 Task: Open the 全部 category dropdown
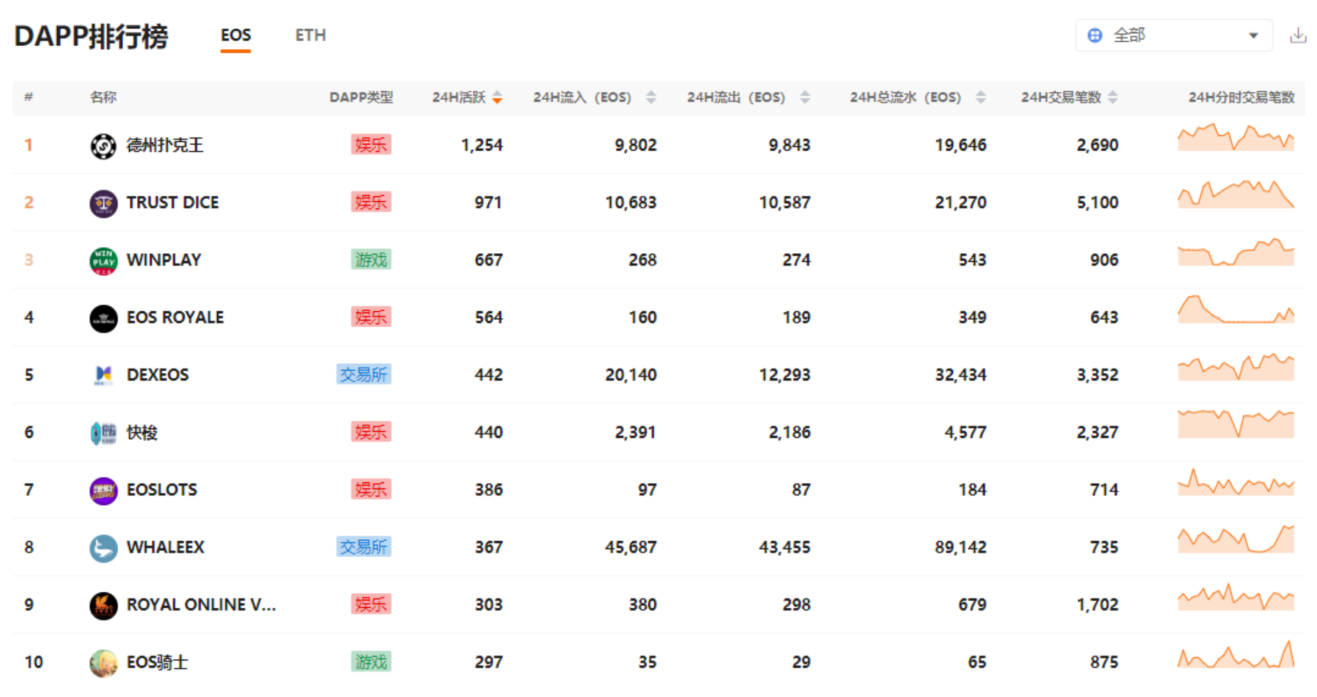[1174, 35]
